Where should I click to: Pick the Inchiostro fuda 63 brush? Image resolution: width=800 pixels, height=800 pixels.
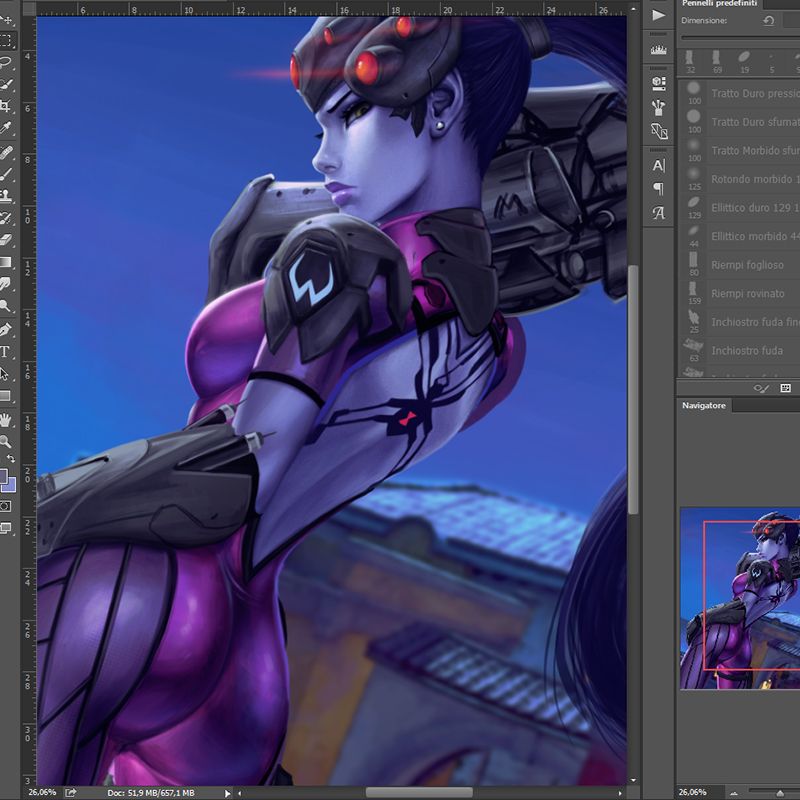[x=740, y=351]
